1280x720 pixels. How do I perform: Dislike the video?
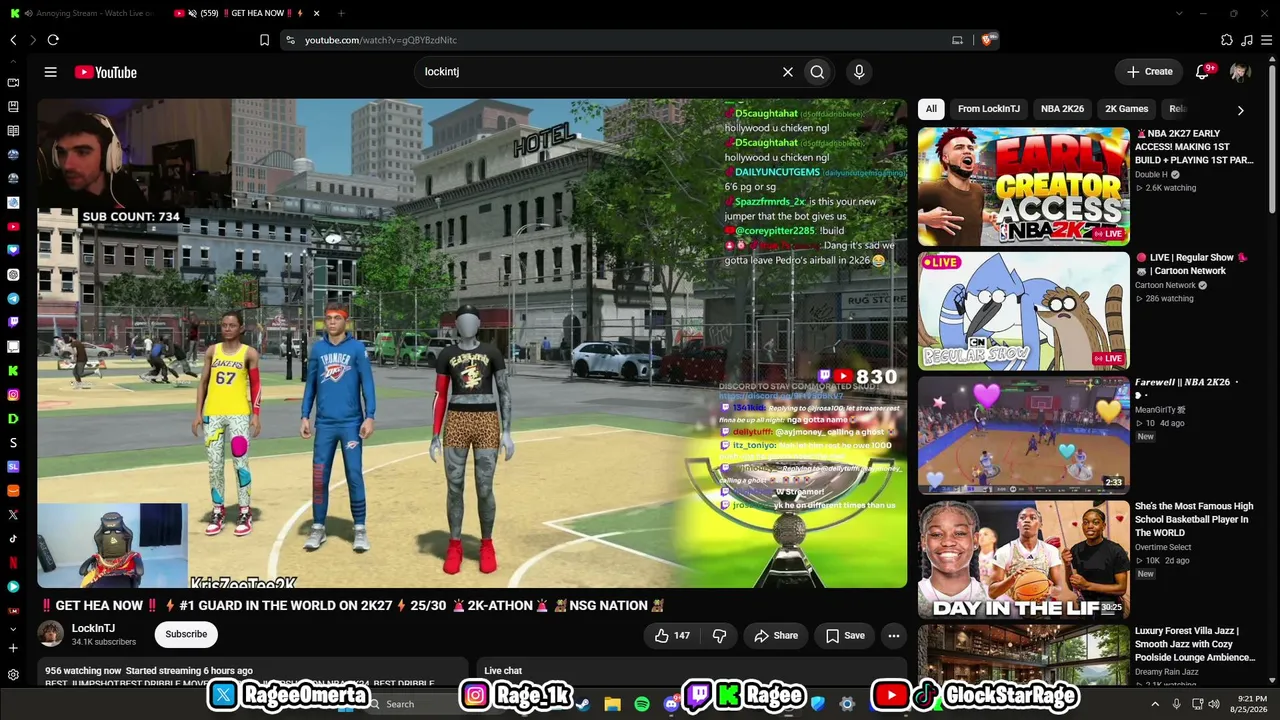pos(719,635)
